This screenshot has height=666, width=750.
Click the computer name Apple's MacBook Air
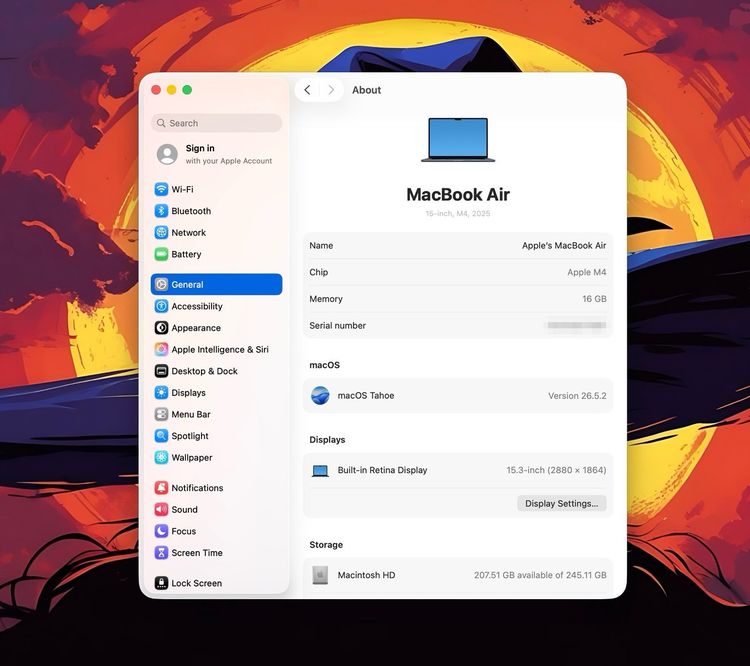(x=564, y=245)
